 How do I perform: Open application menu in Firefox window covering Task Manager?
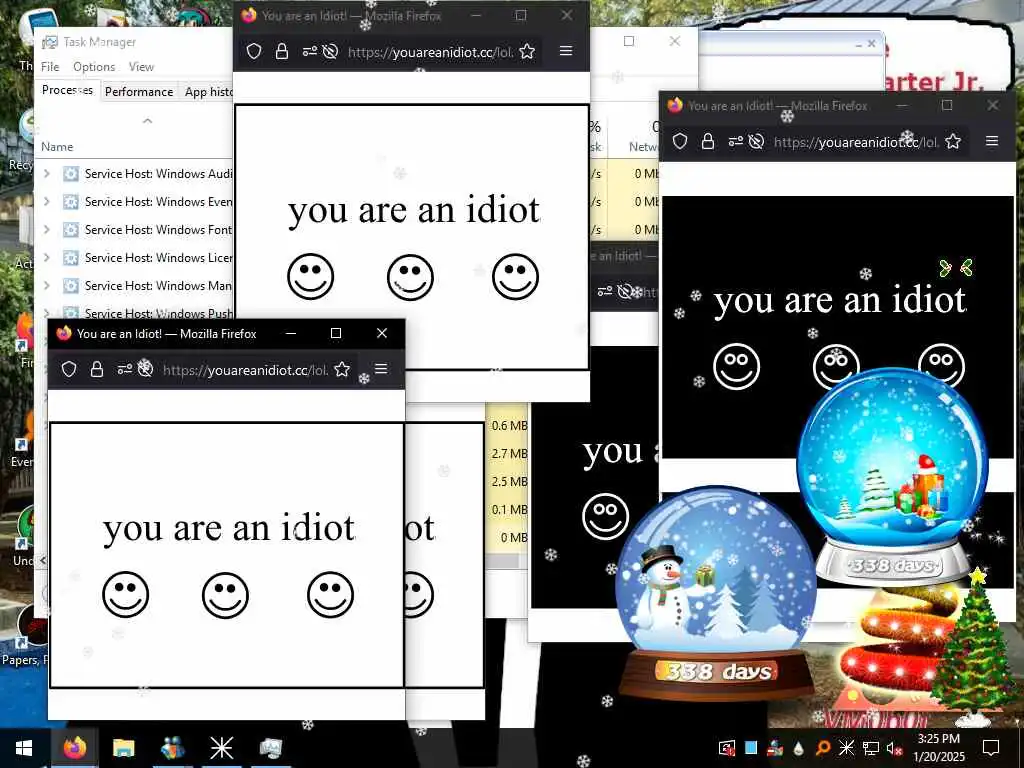[566, 51]
